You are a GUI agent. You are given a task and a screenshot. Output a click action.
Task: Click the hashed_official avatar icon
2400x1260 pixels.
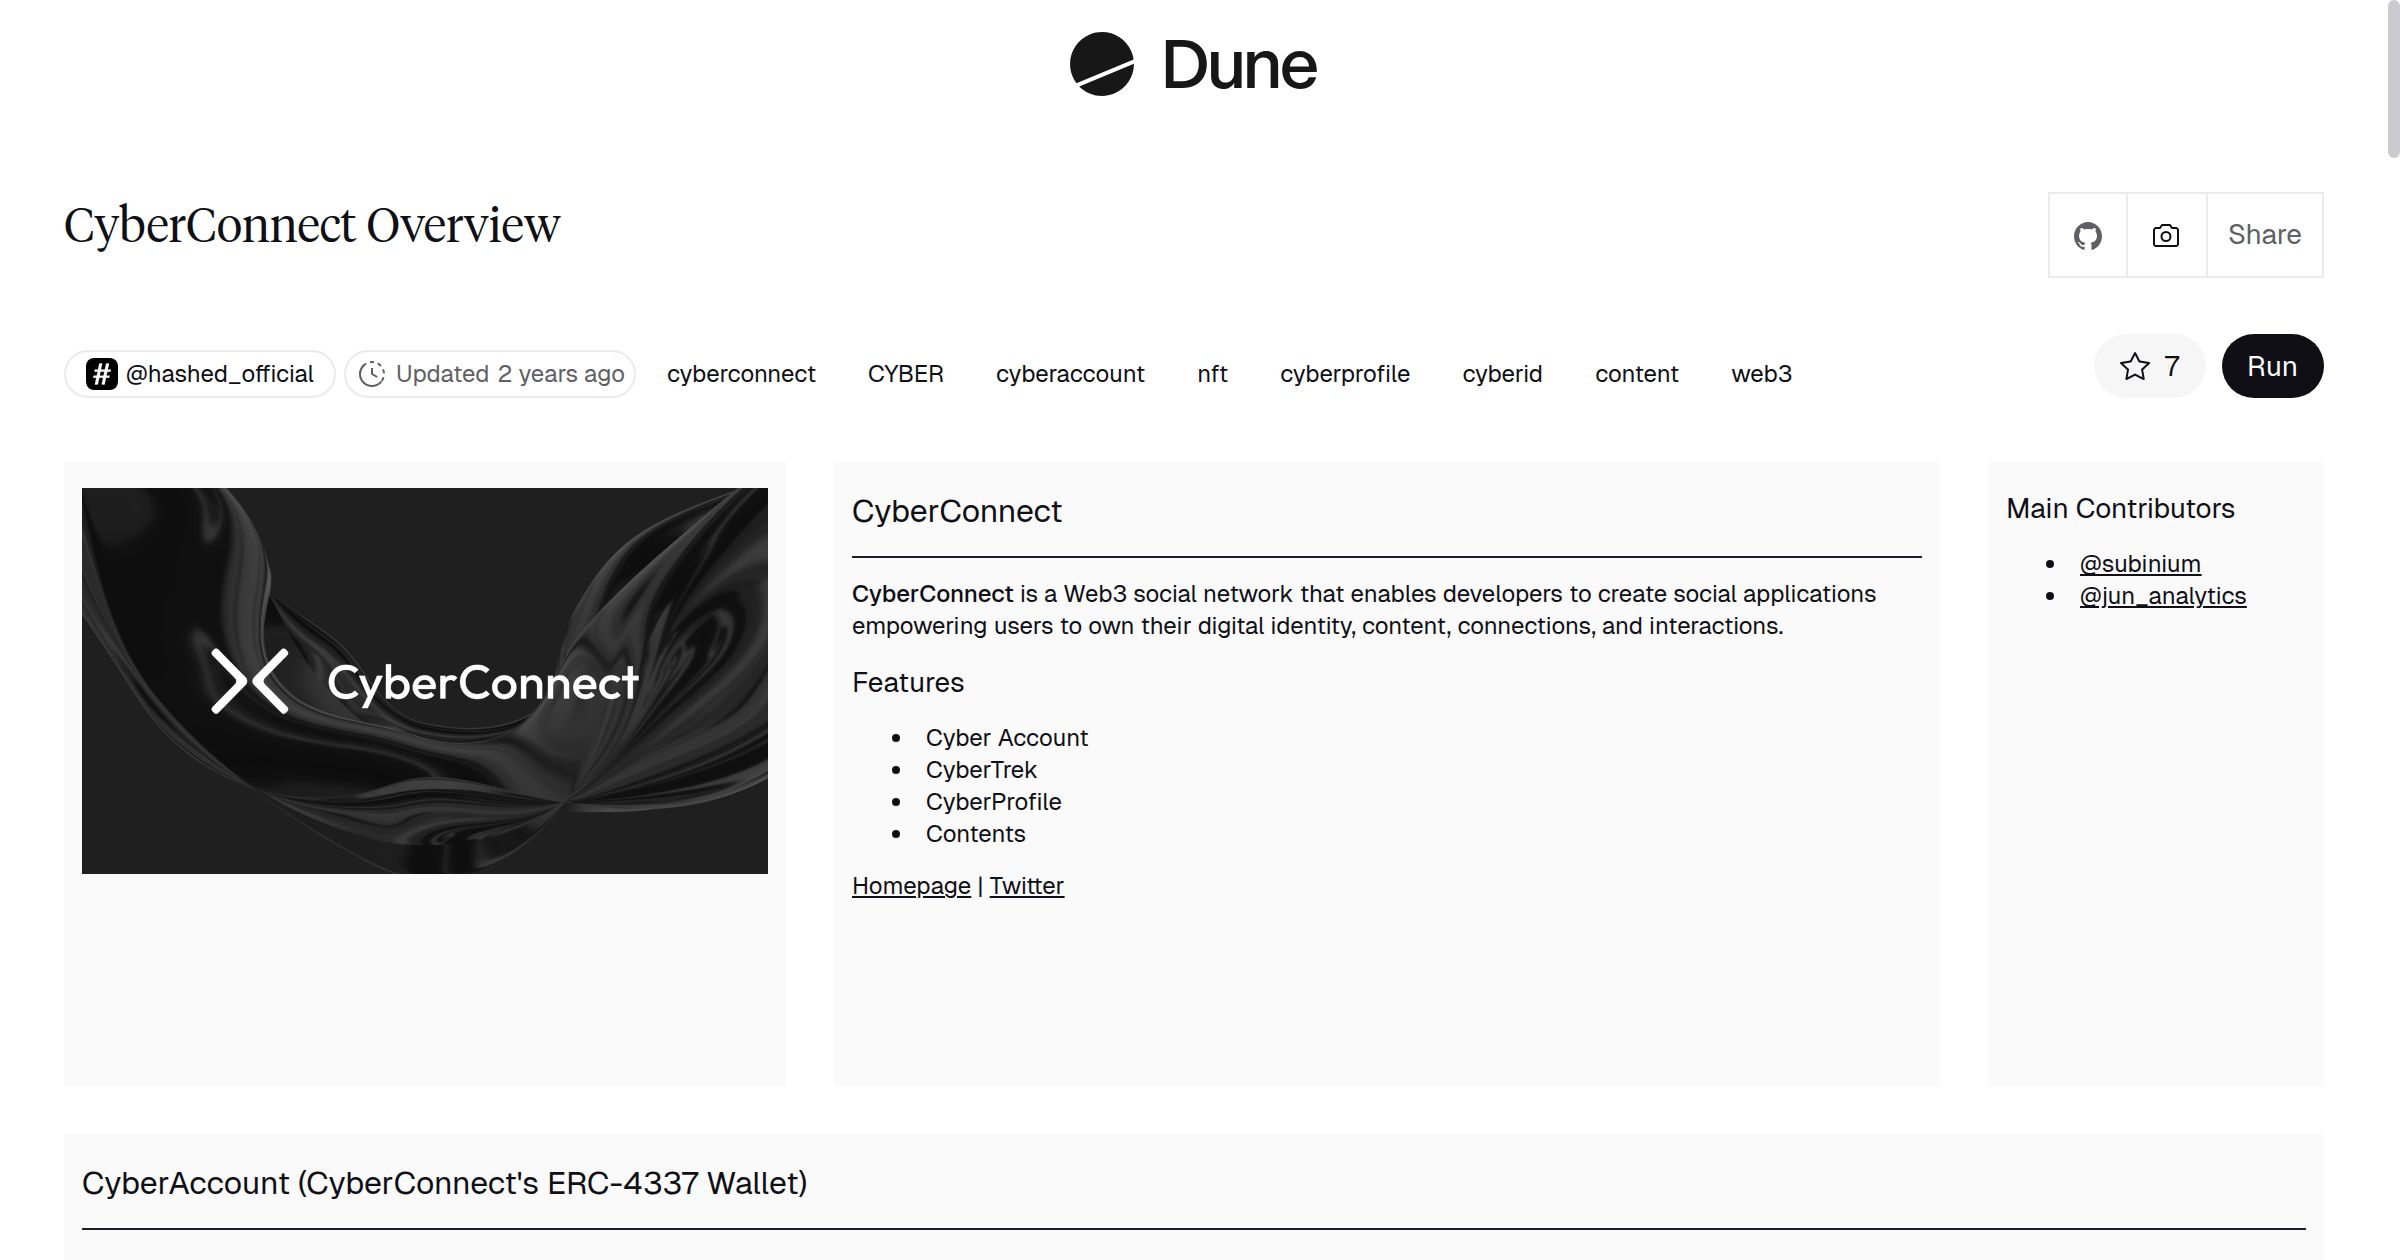pyautogui.click(x=101, y=374)
